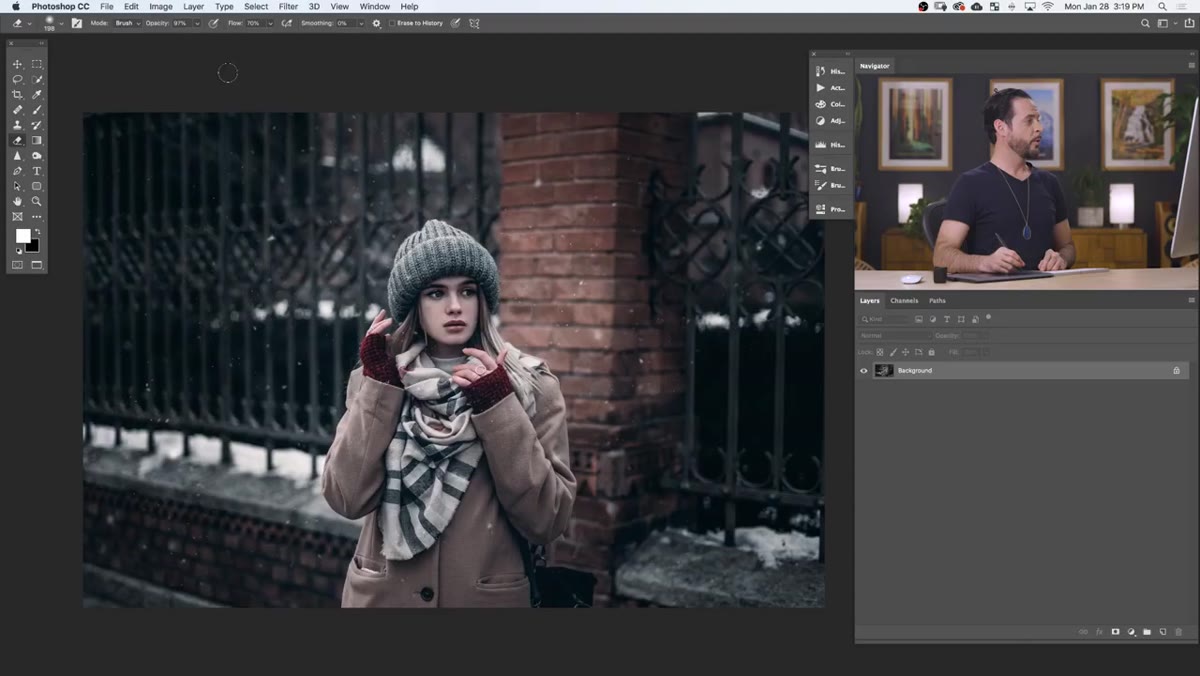Open the Layer menu
The height and width of the screenshot is (676, 1200).
[194, 6]
